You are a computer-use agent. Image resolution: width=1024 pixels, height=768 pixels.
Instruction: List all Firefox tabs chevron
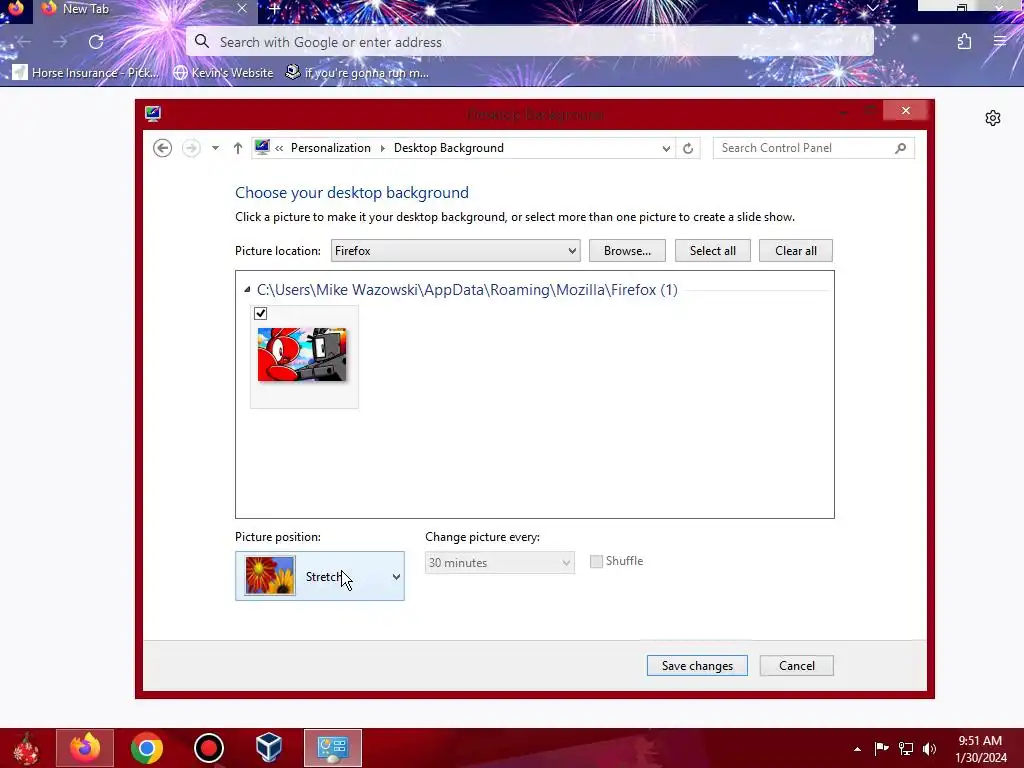point(872,8)
